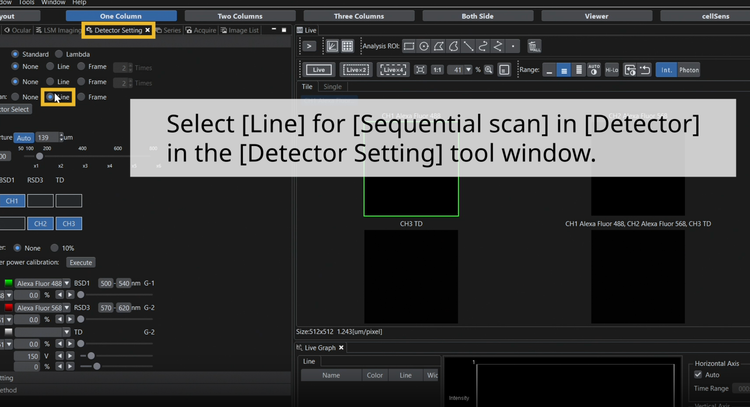Click the delete all ROI trash icon

point(534,46)
